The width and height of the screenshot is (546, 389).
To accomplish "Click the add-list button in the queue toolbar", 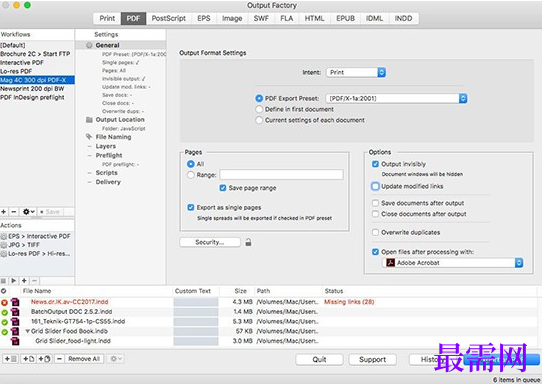I will (10, 359).
